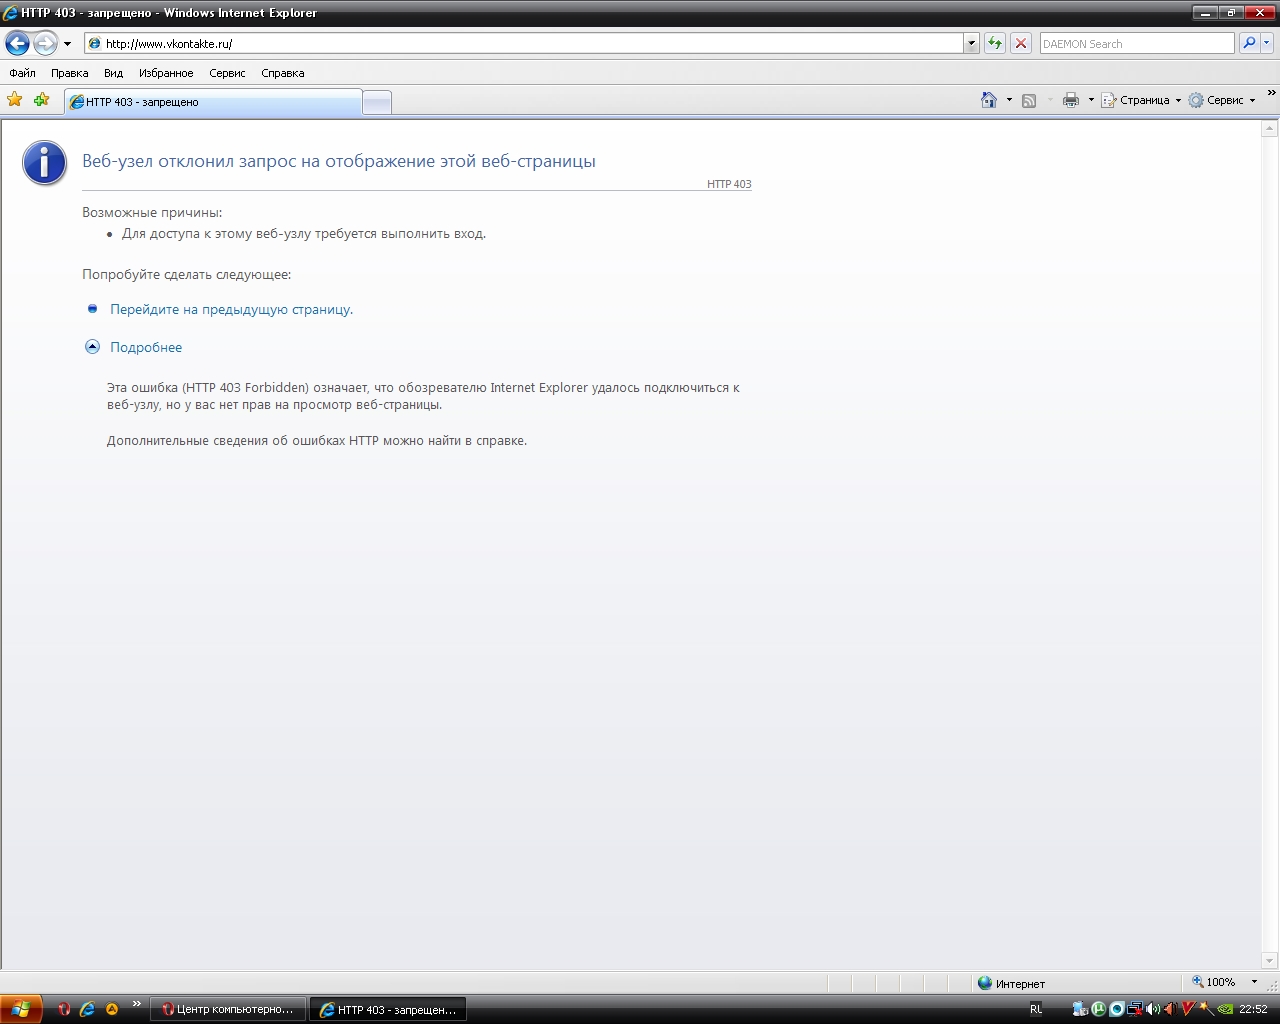
Task: Open the Файл menu
Action: click(x=22, y=73)
